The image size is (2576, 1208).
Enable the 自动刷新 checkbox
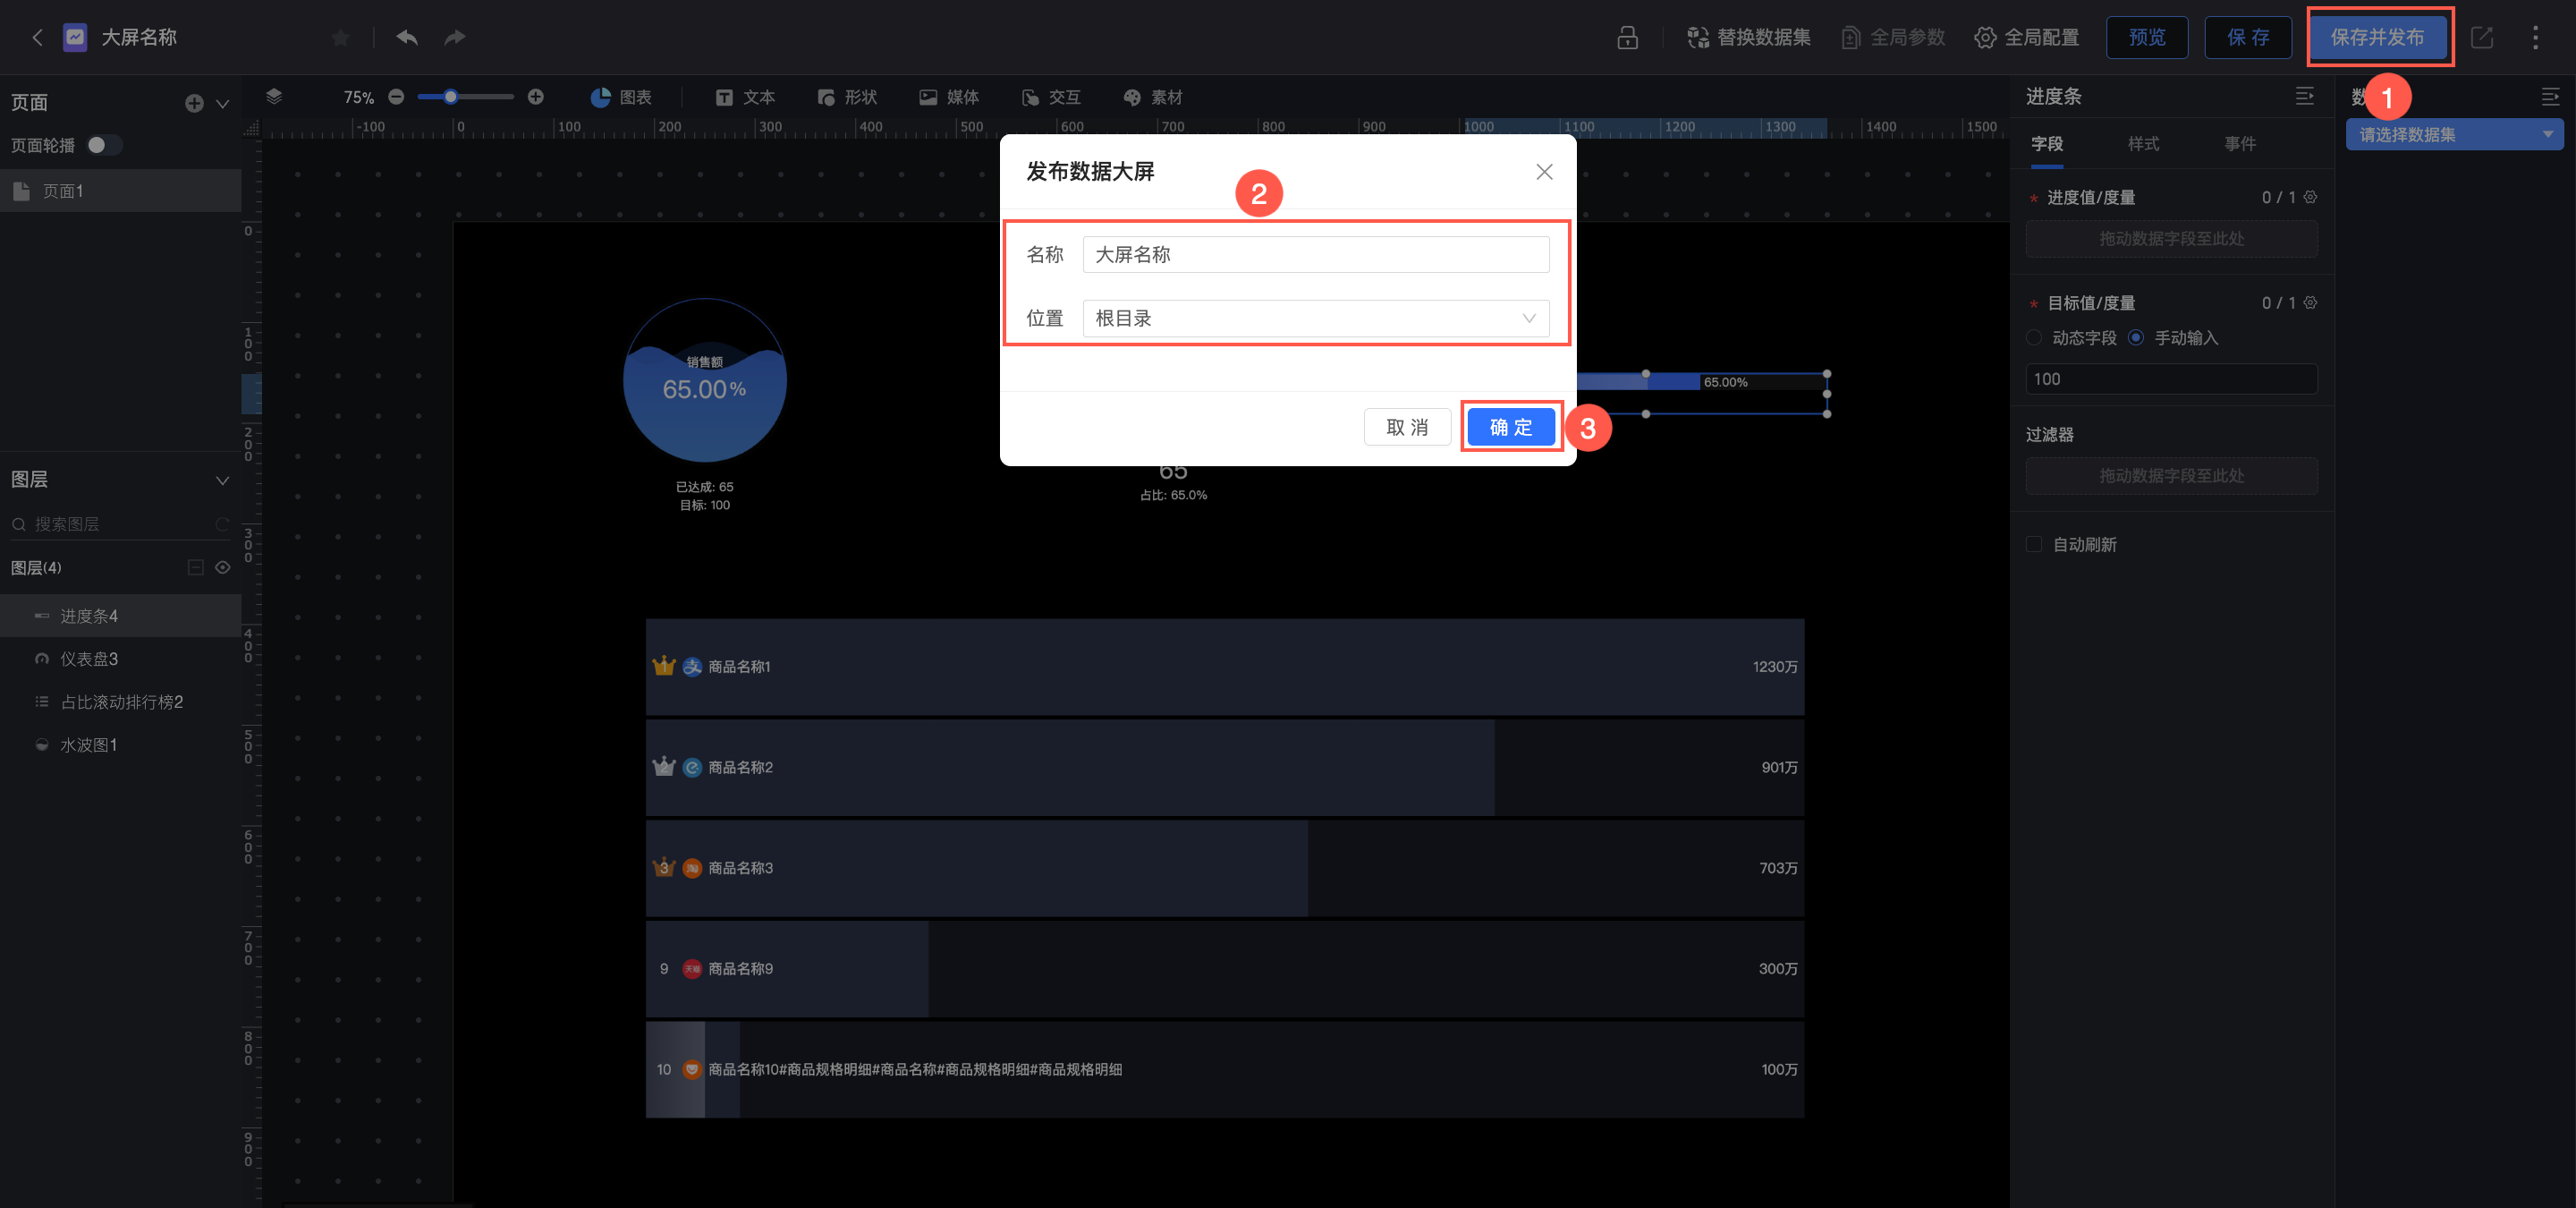point(2033,544)
